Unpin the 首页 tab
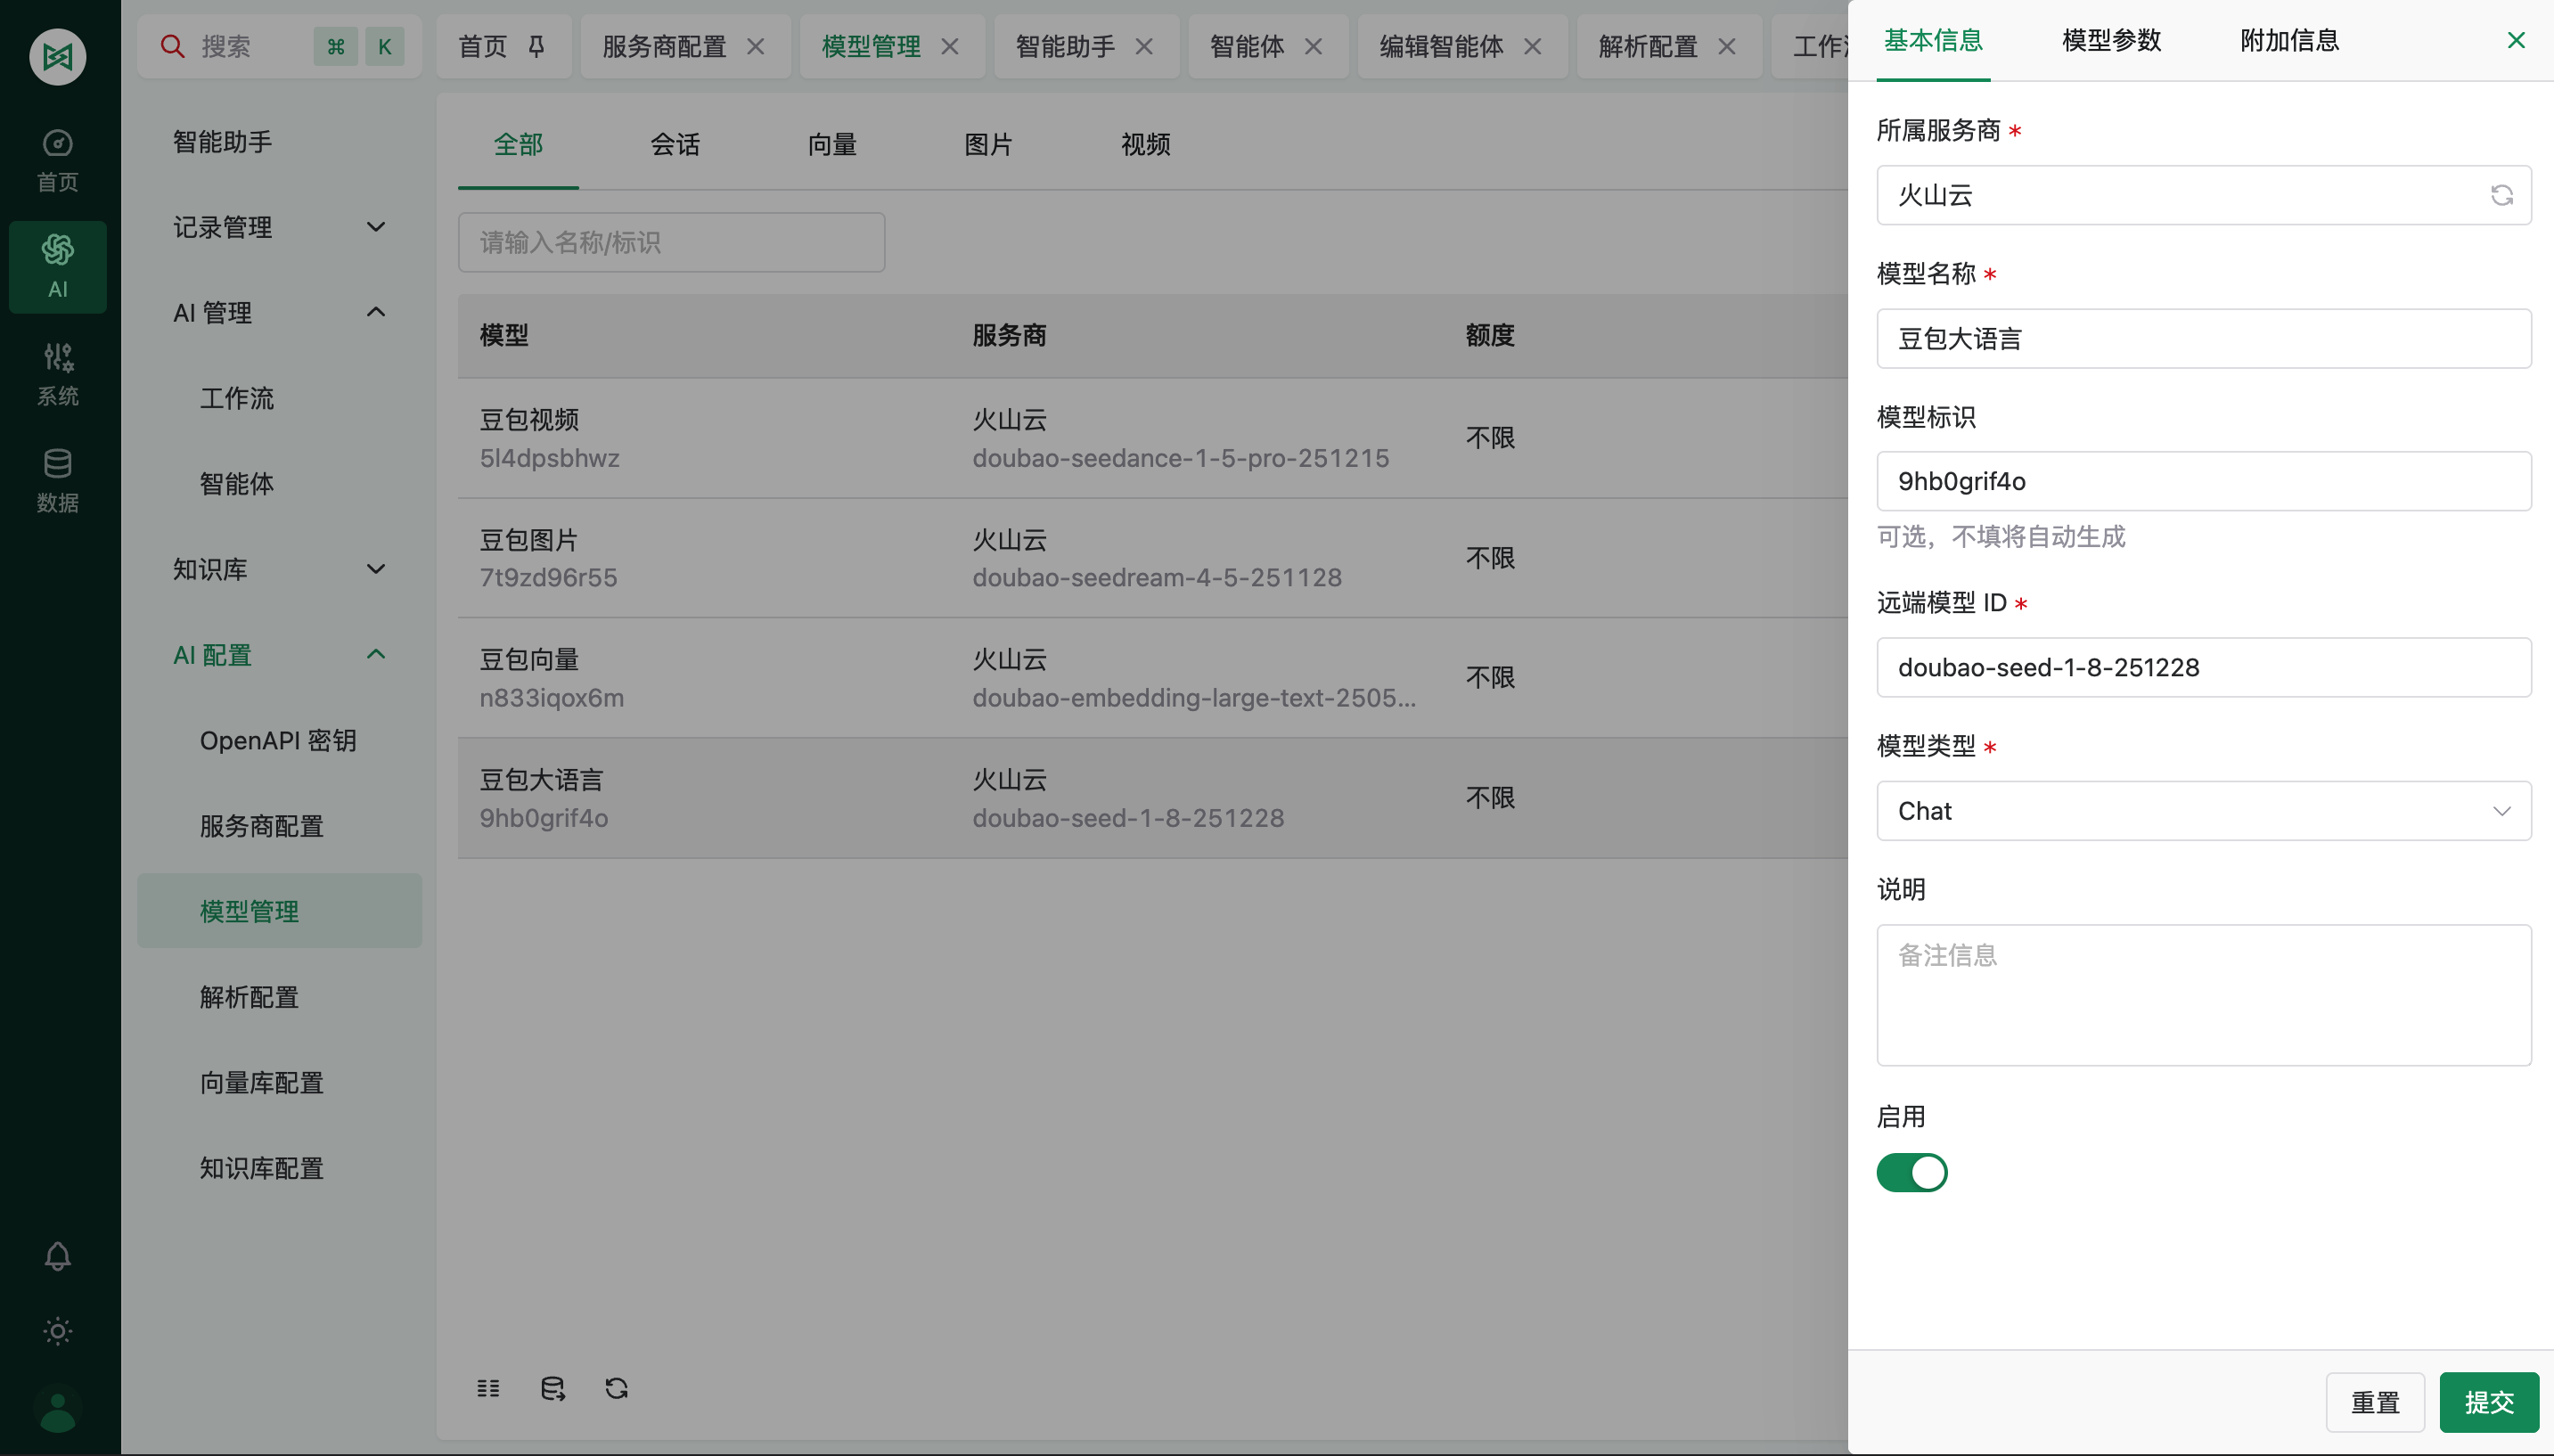Screen dimensions: 2554x1456 pos(536,46)
